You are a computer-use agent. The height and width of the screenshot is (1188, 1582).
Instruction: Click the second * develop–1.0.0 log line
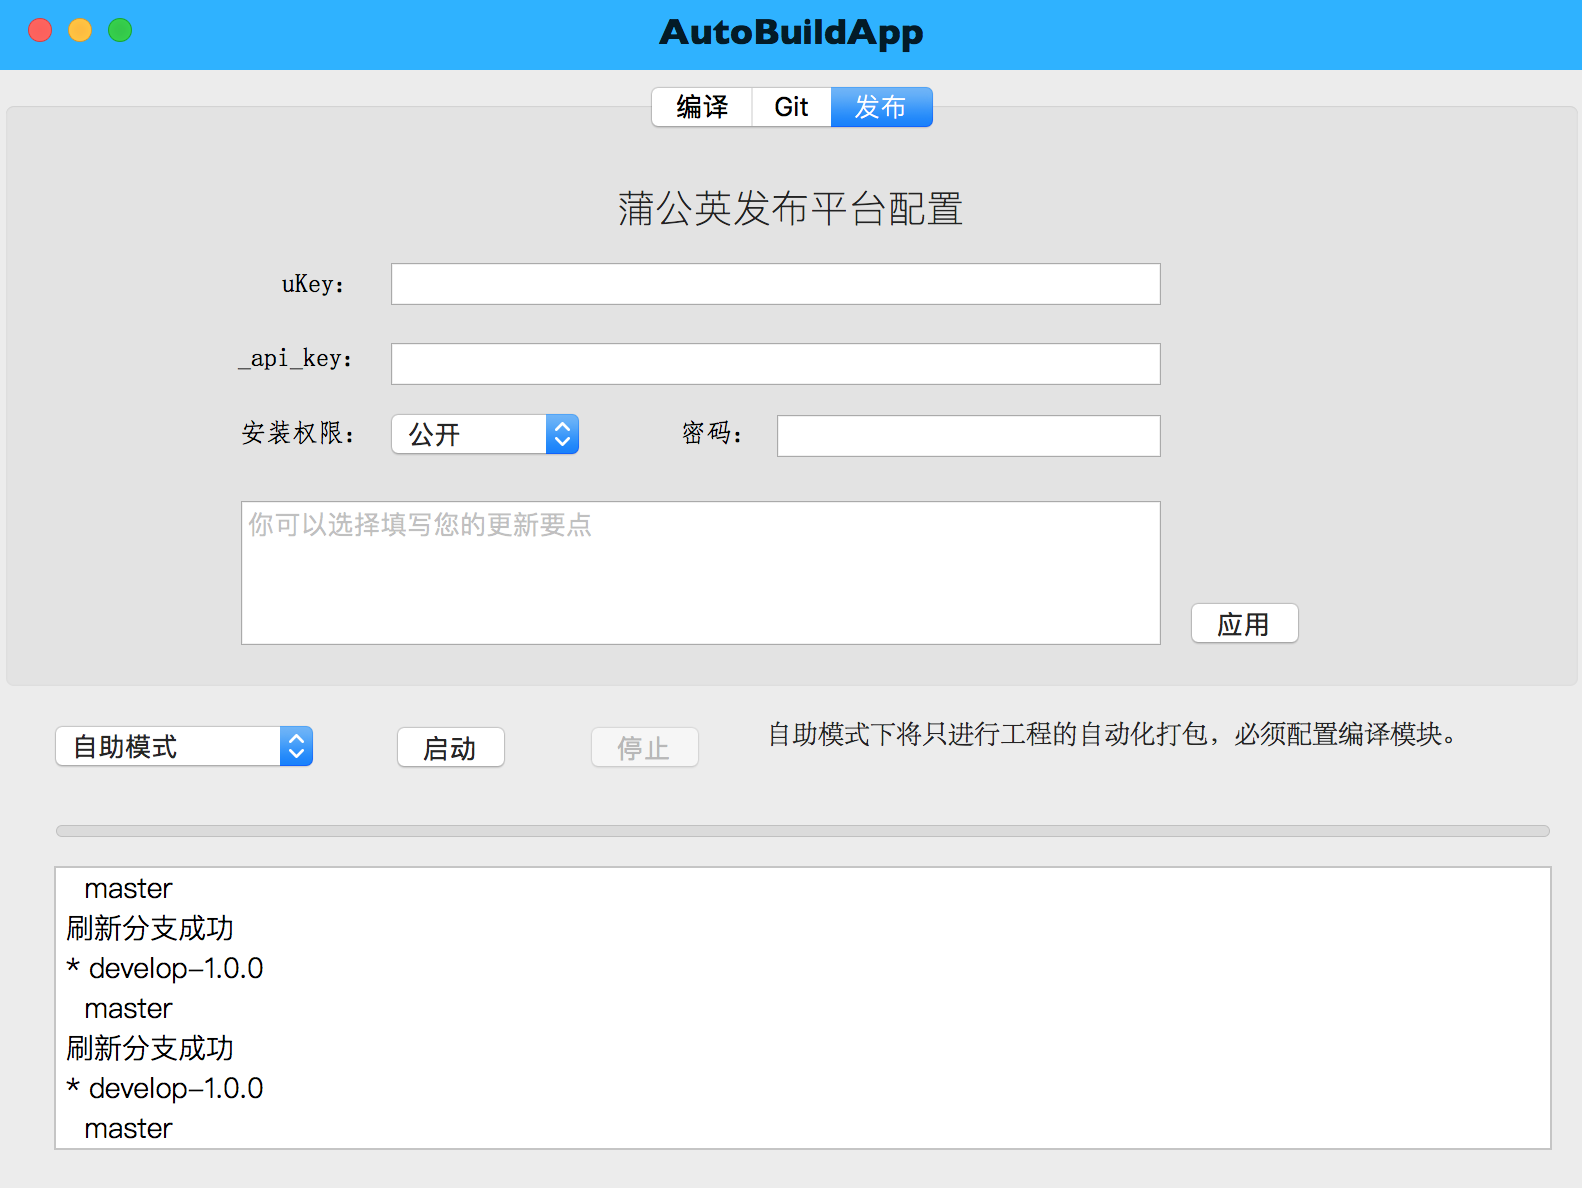(165, 1088)
